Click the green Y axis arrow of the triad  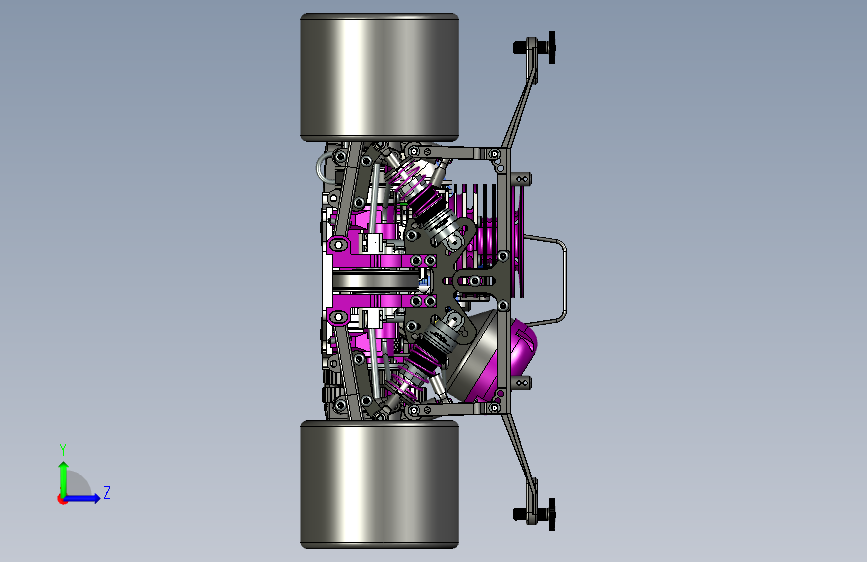point(63,478)
